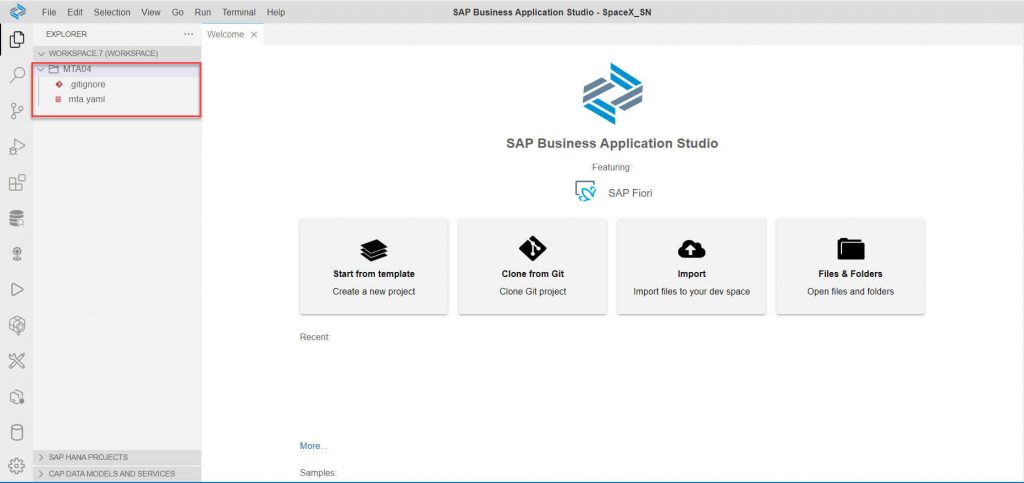Click the black folder Files & Folders icon
Viewport: 1024px width, 483px height.
pos(850,249)
